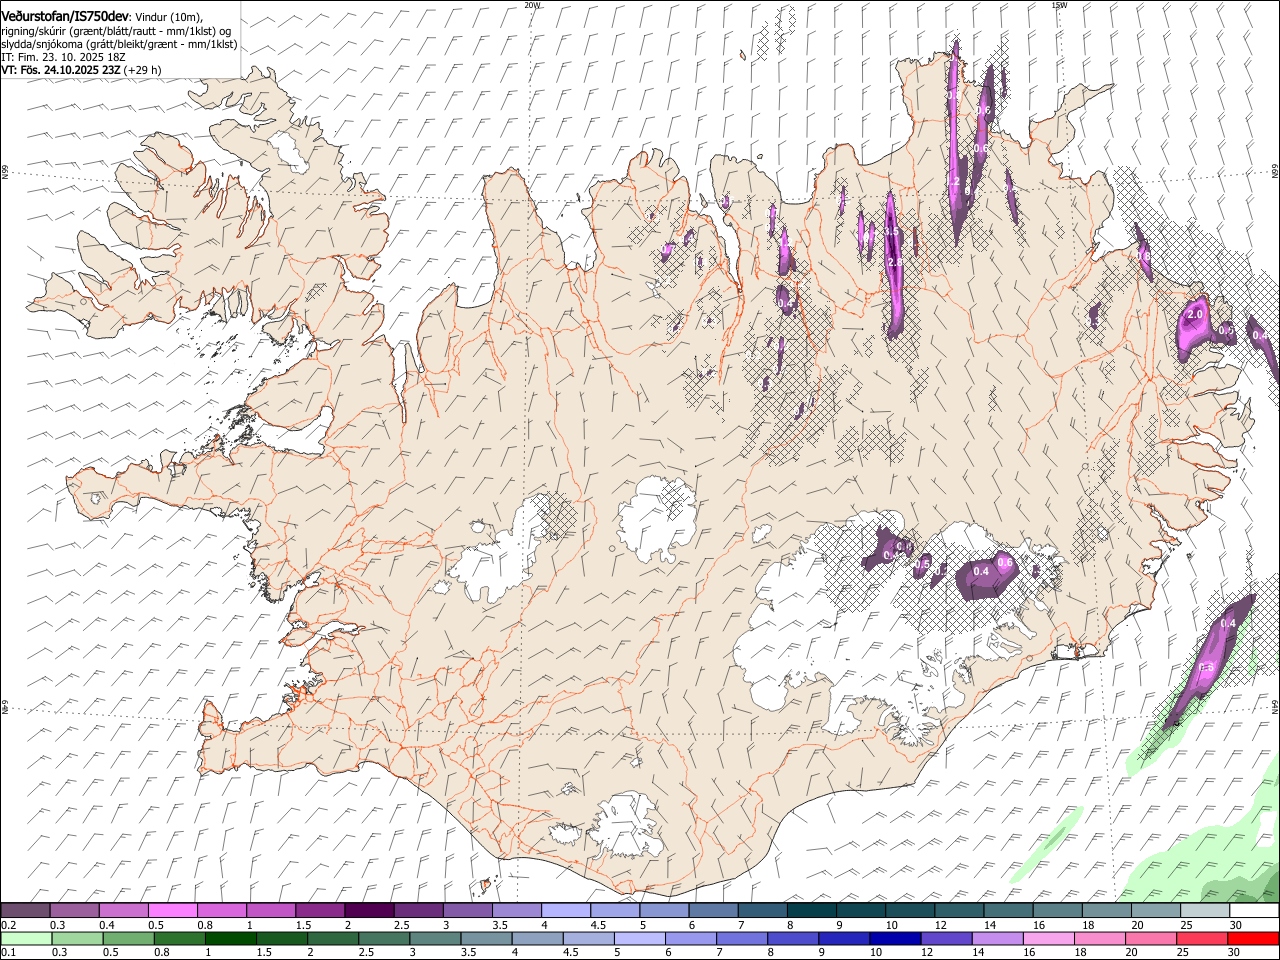
Task: Click the '20W' longitude label
Action: (x=532, y=5)
